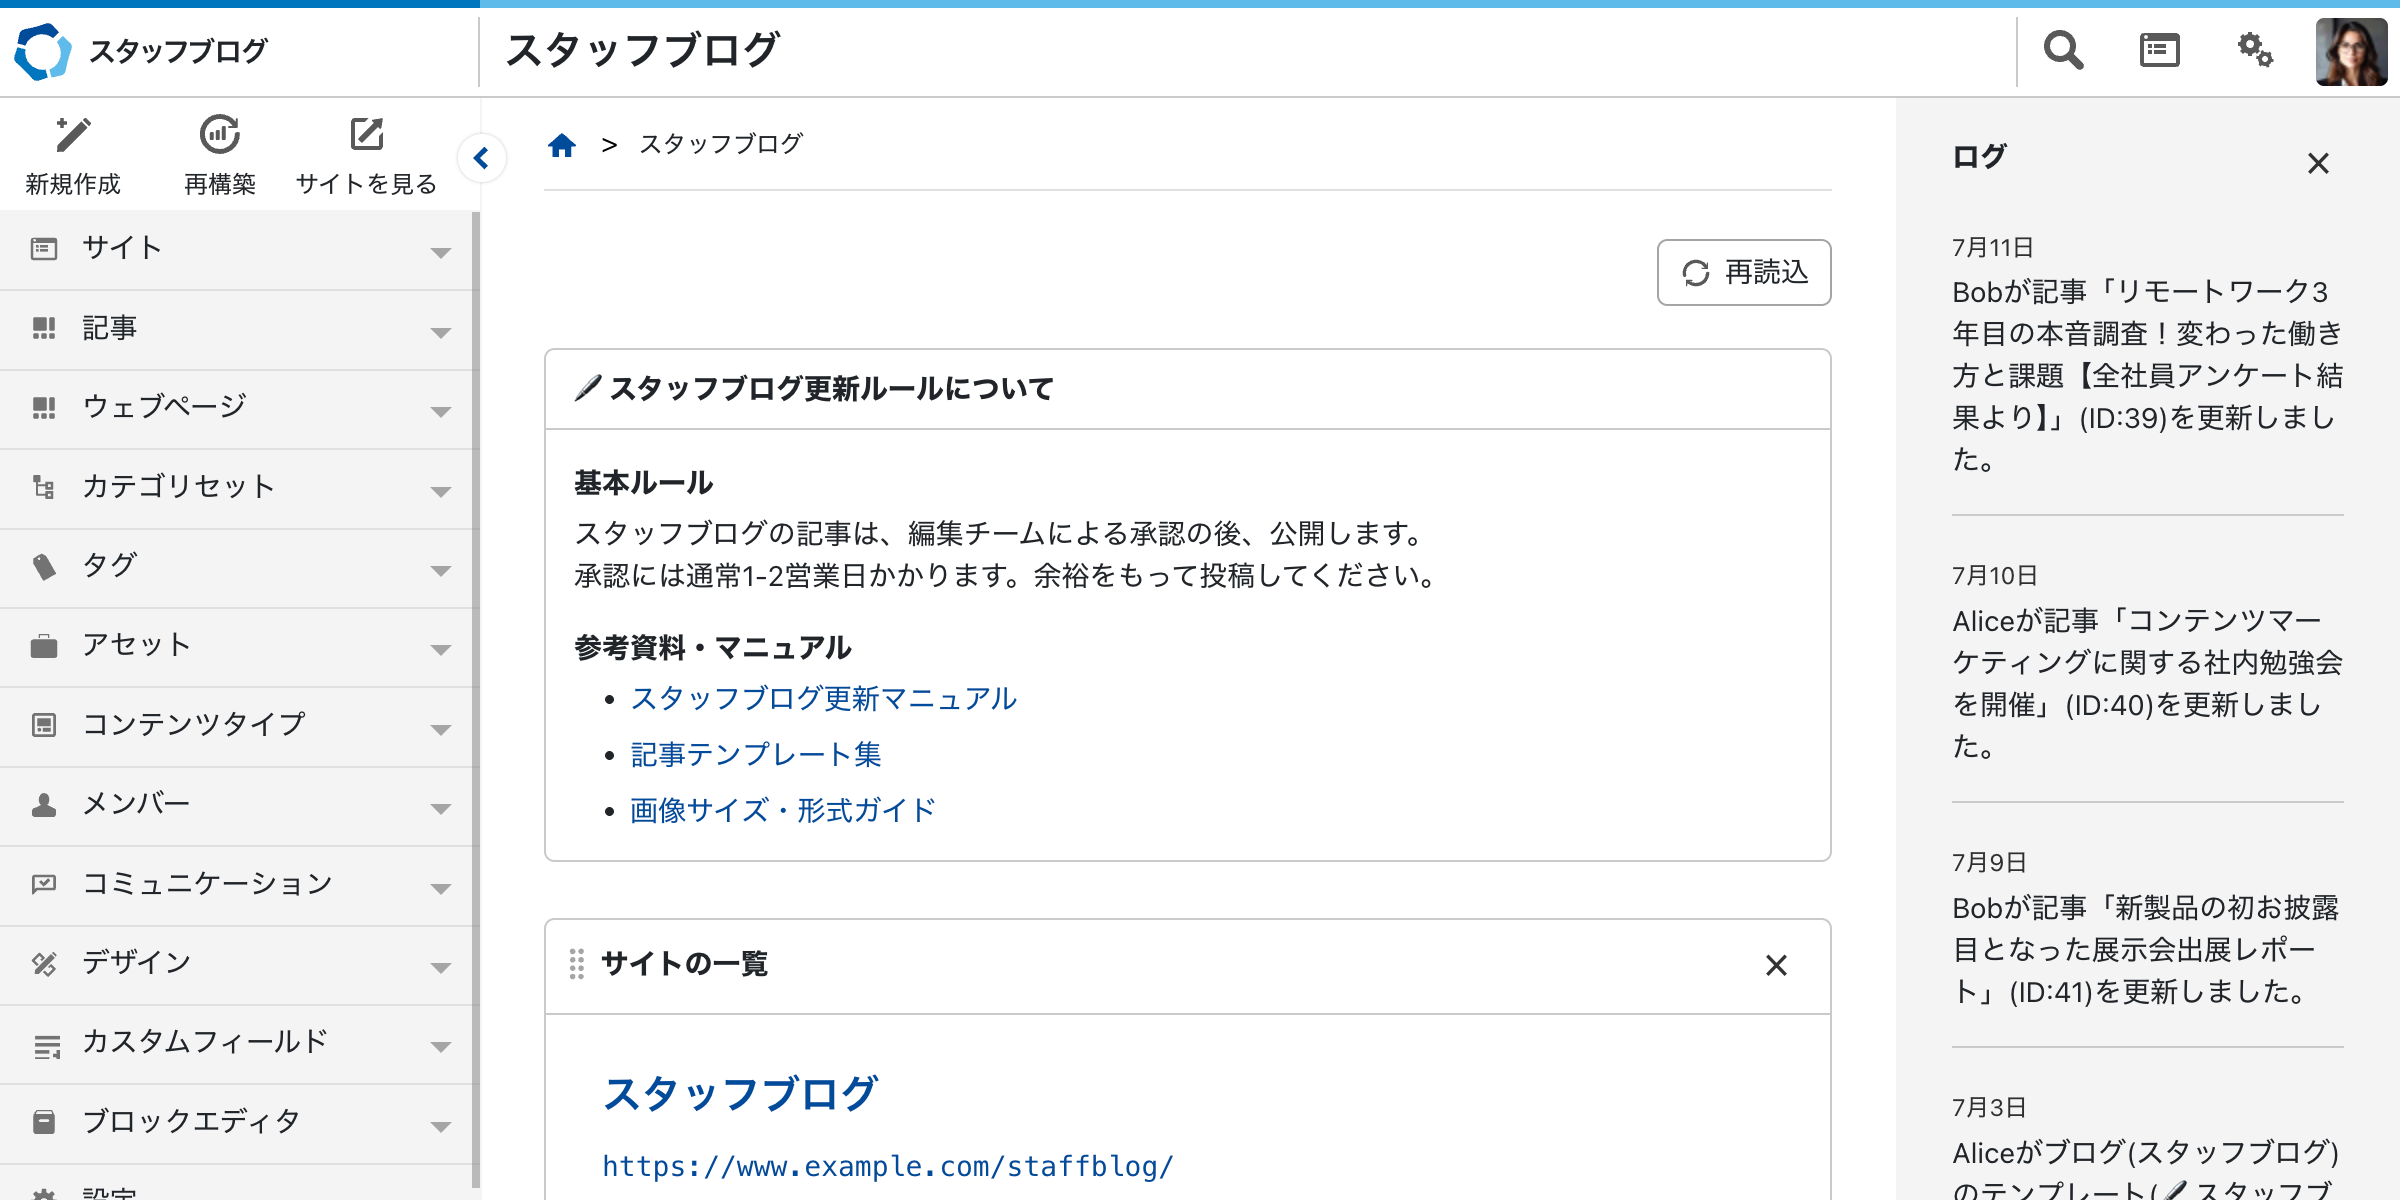The width and height of the screenshot is (2400, 1200).
Task: Select the 新規作成 (create new) icon
Action: (71, 133)
